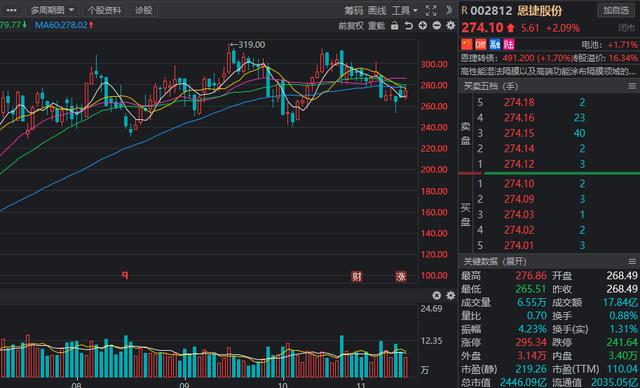
Task: Expand the 工具 tools dropdown
Action: 404,11
